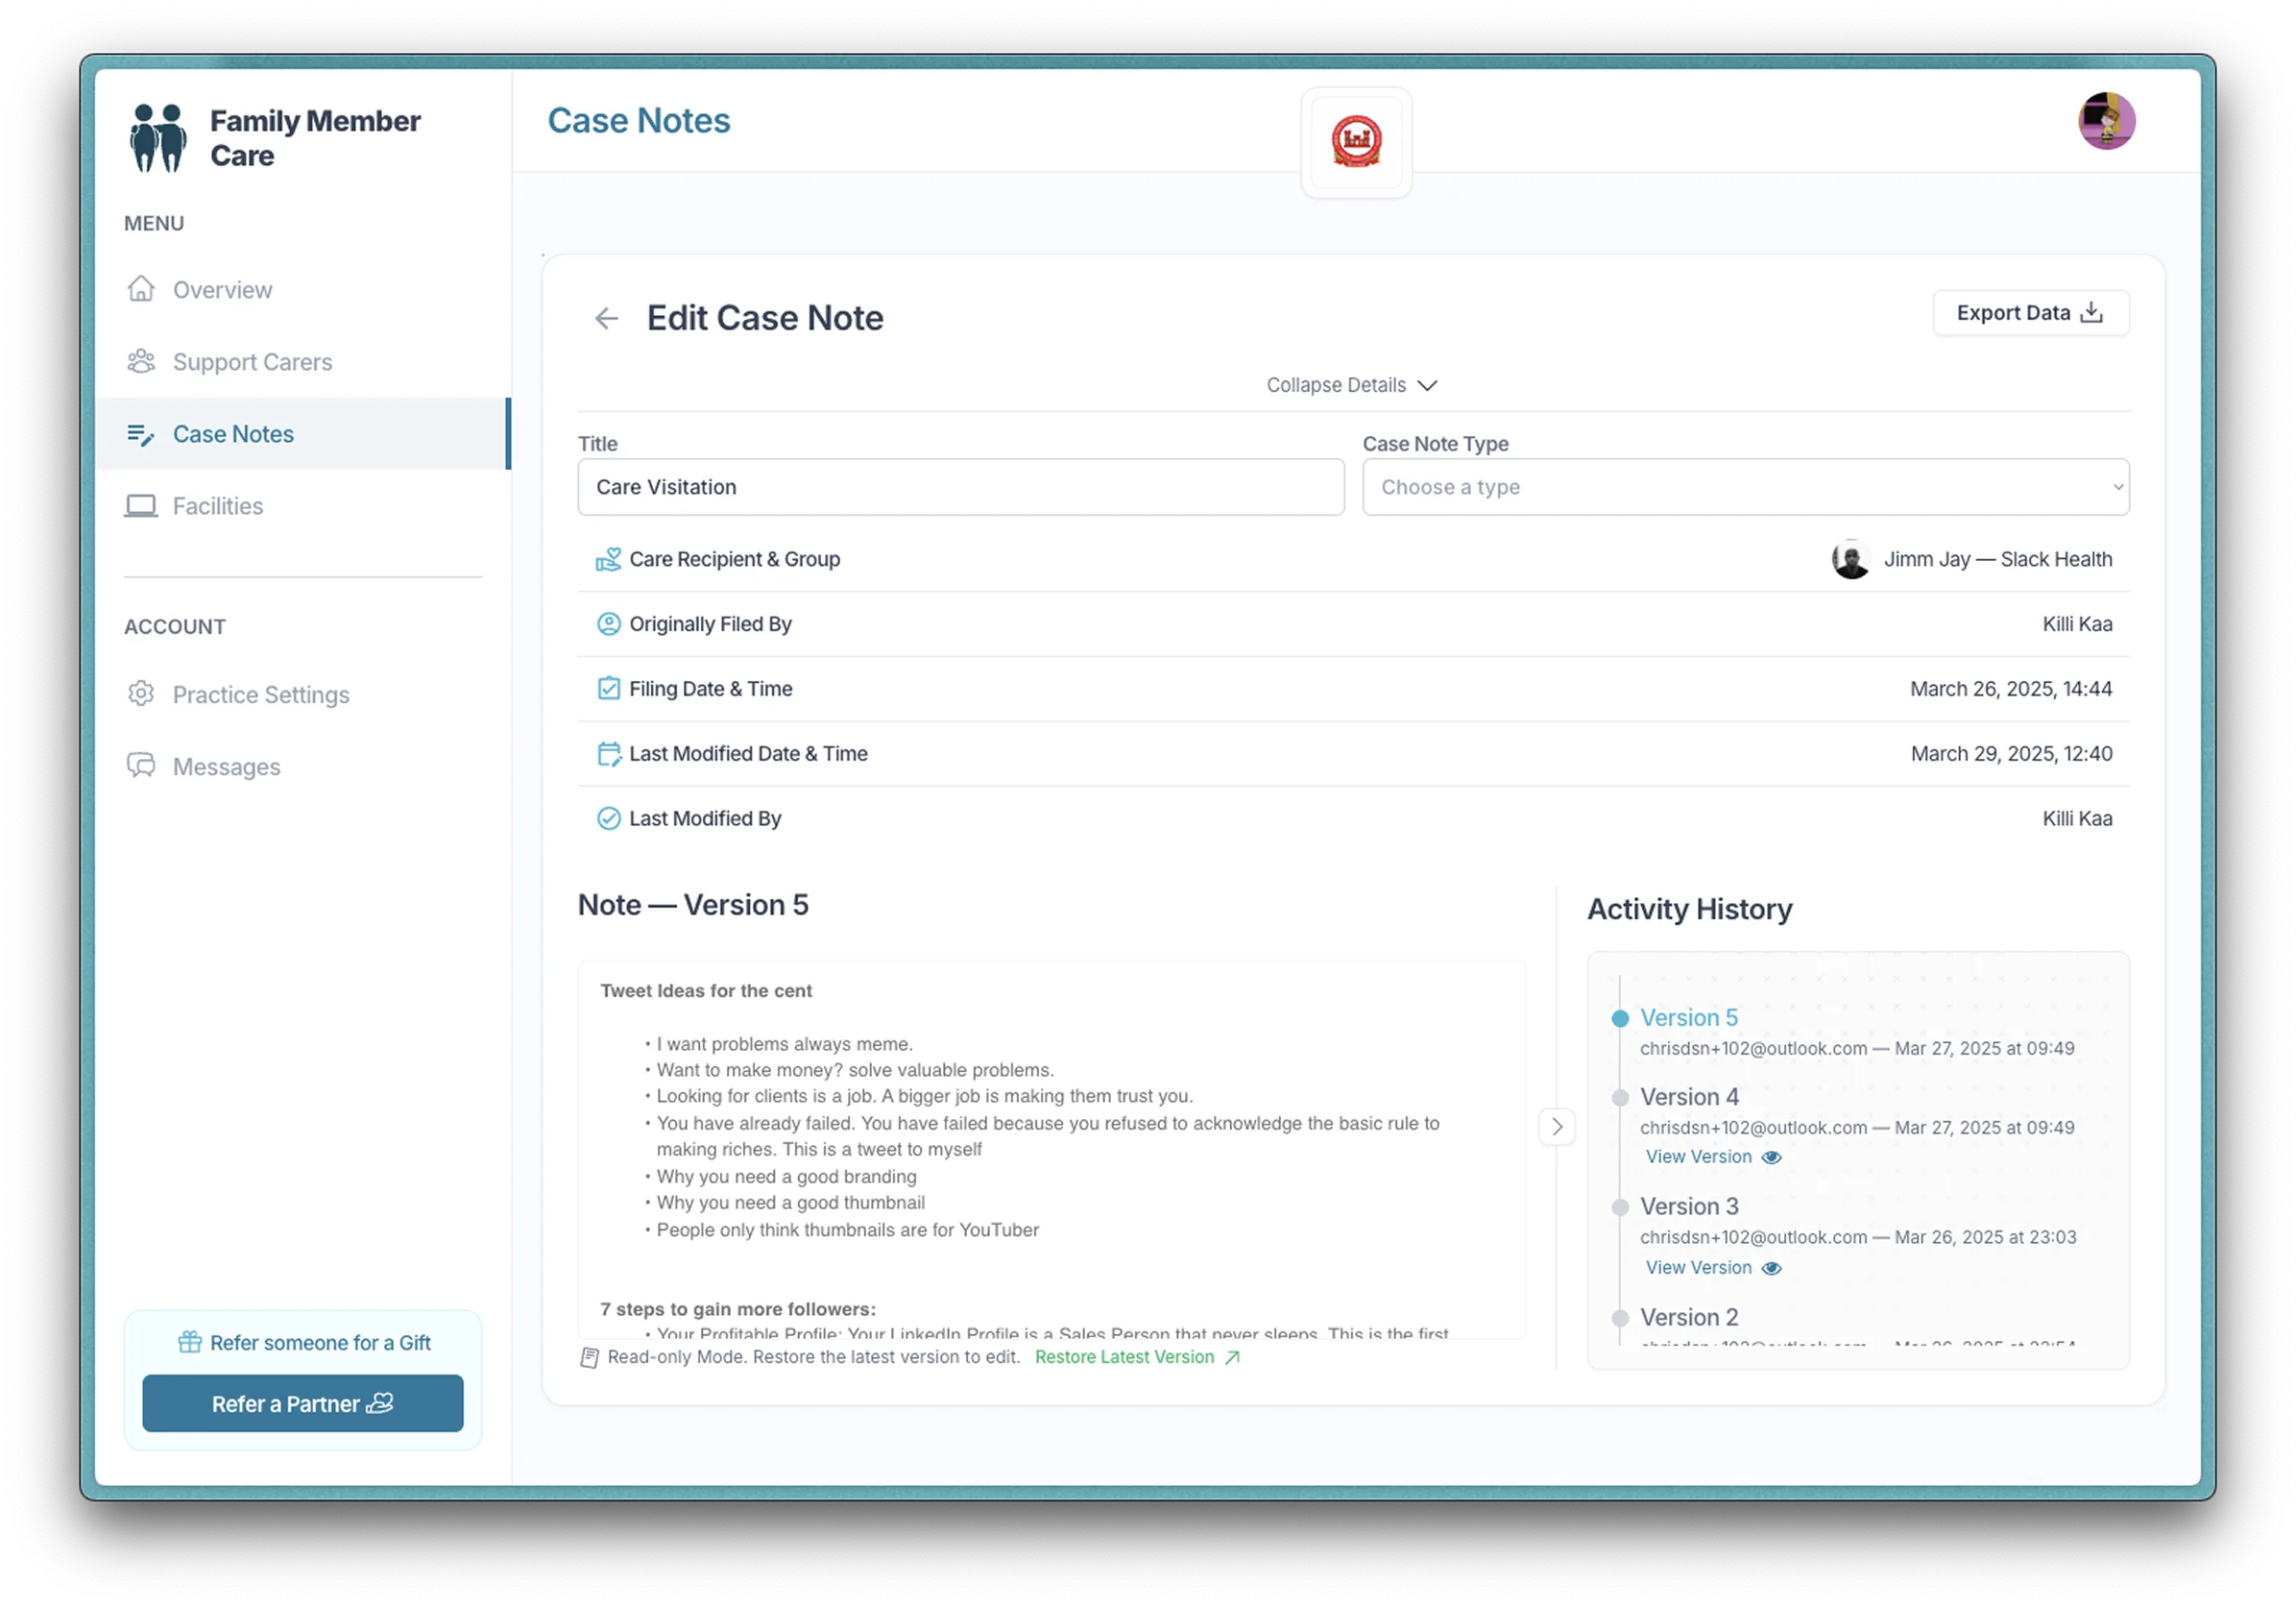Click the Case Notes page heading

pos(639,121)
